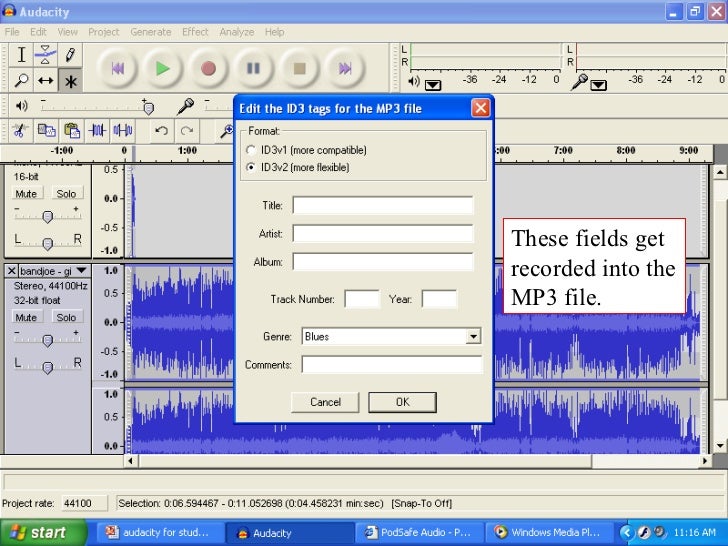Click the output volume slider handle
728x546 pixels.
coord(148,109)
